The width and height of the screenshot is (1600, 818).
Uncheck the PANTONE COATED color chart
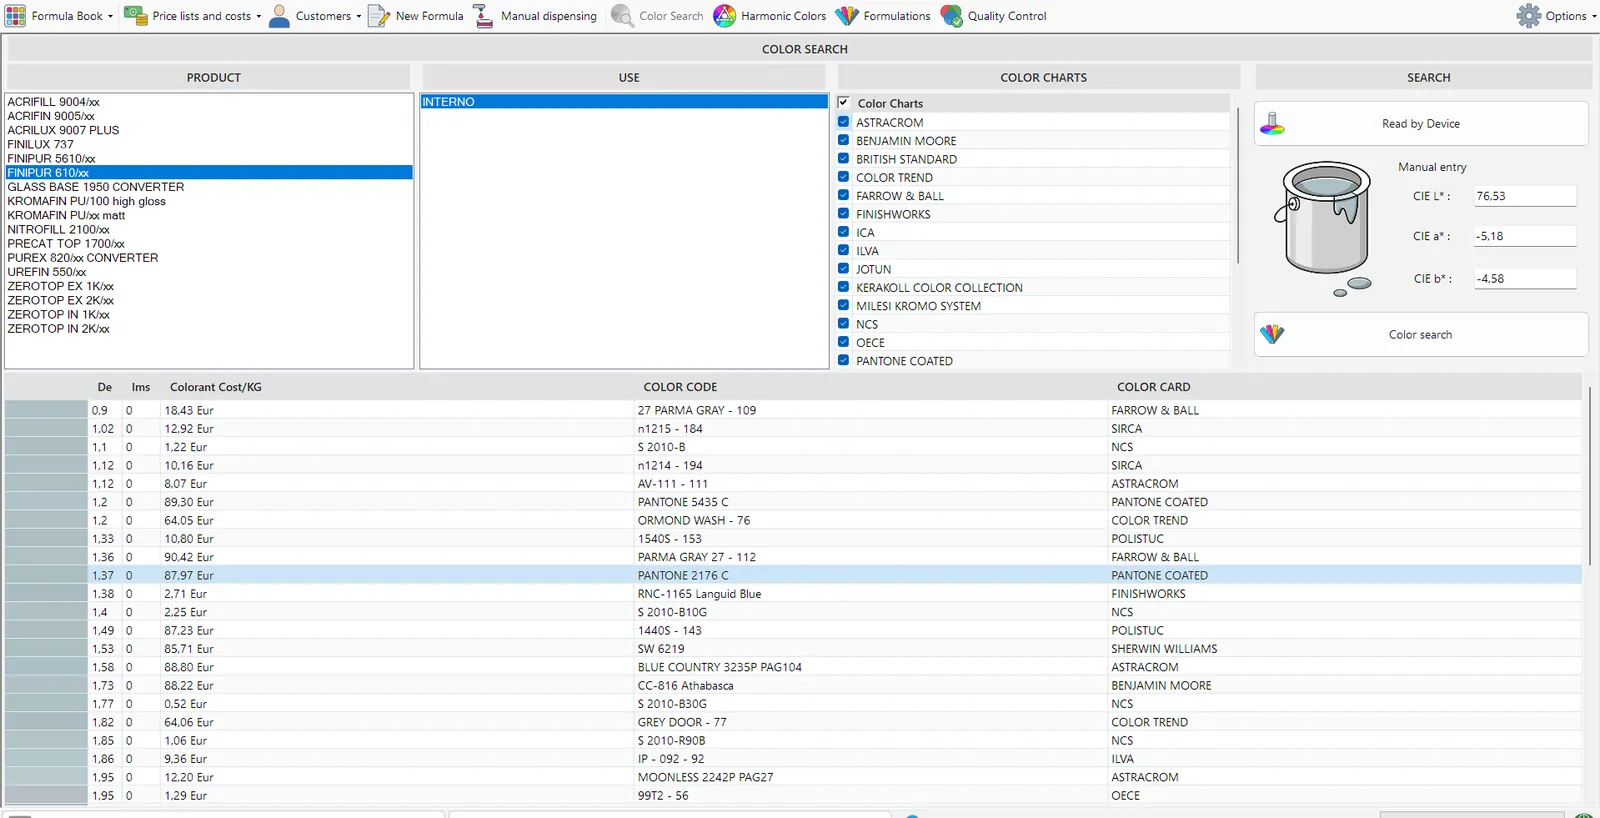click(x=843, y=360)
